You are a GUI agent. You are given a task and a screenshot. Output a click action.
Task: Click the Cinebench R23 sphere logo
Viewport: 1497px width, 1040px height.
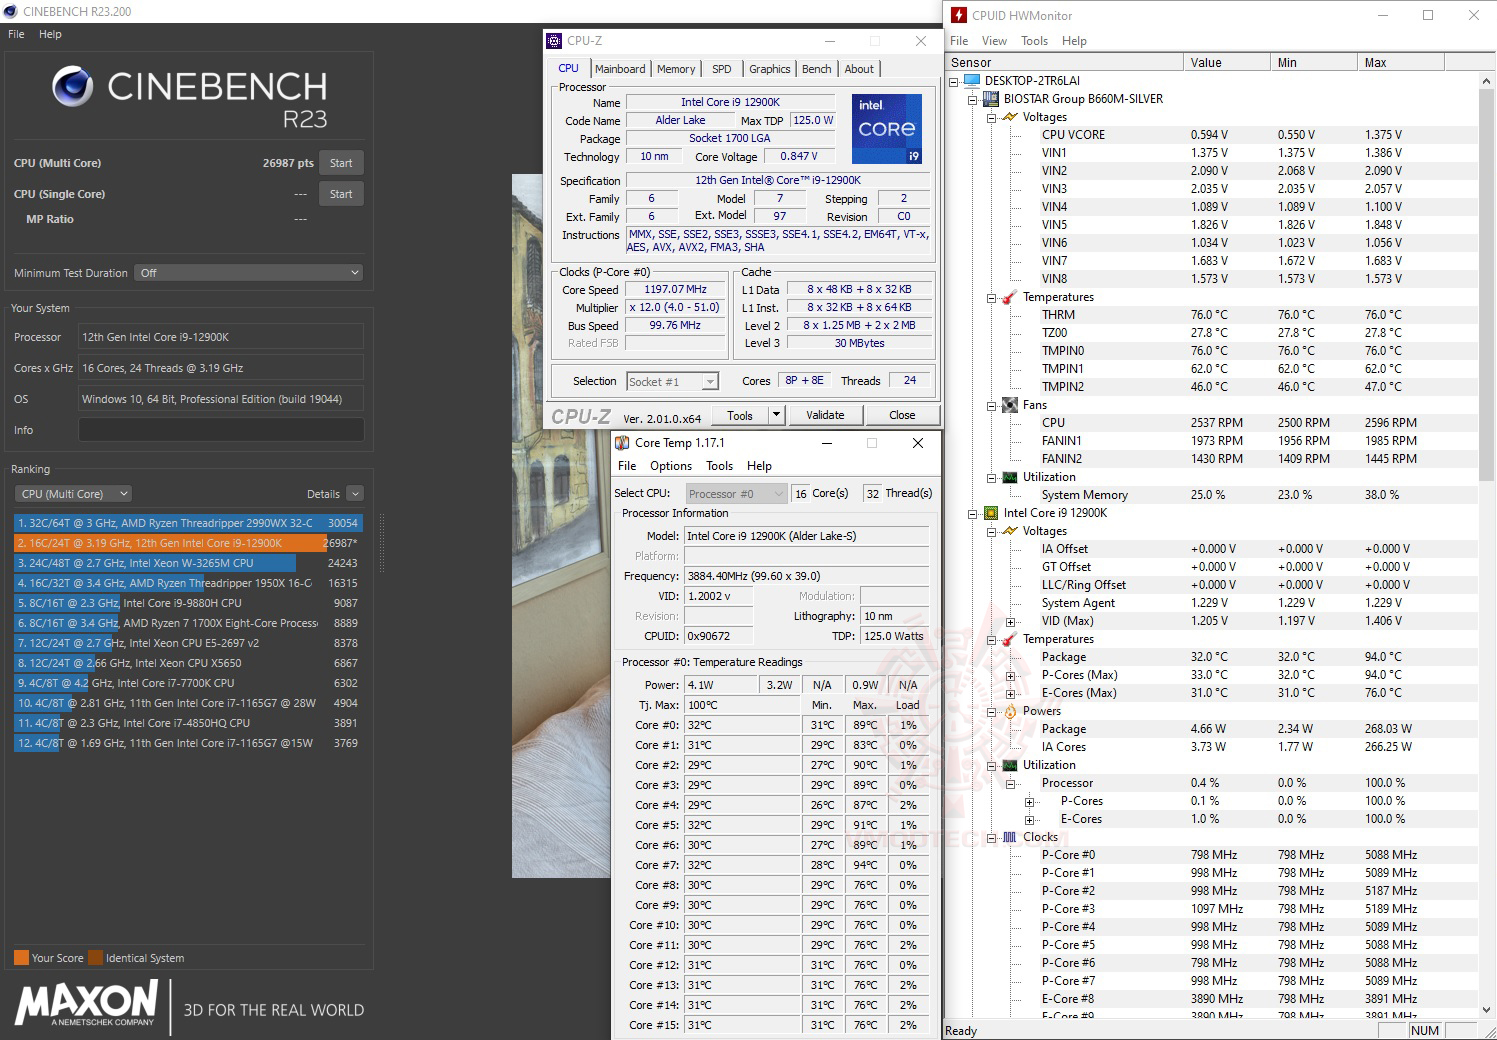[x=72, y=87]
